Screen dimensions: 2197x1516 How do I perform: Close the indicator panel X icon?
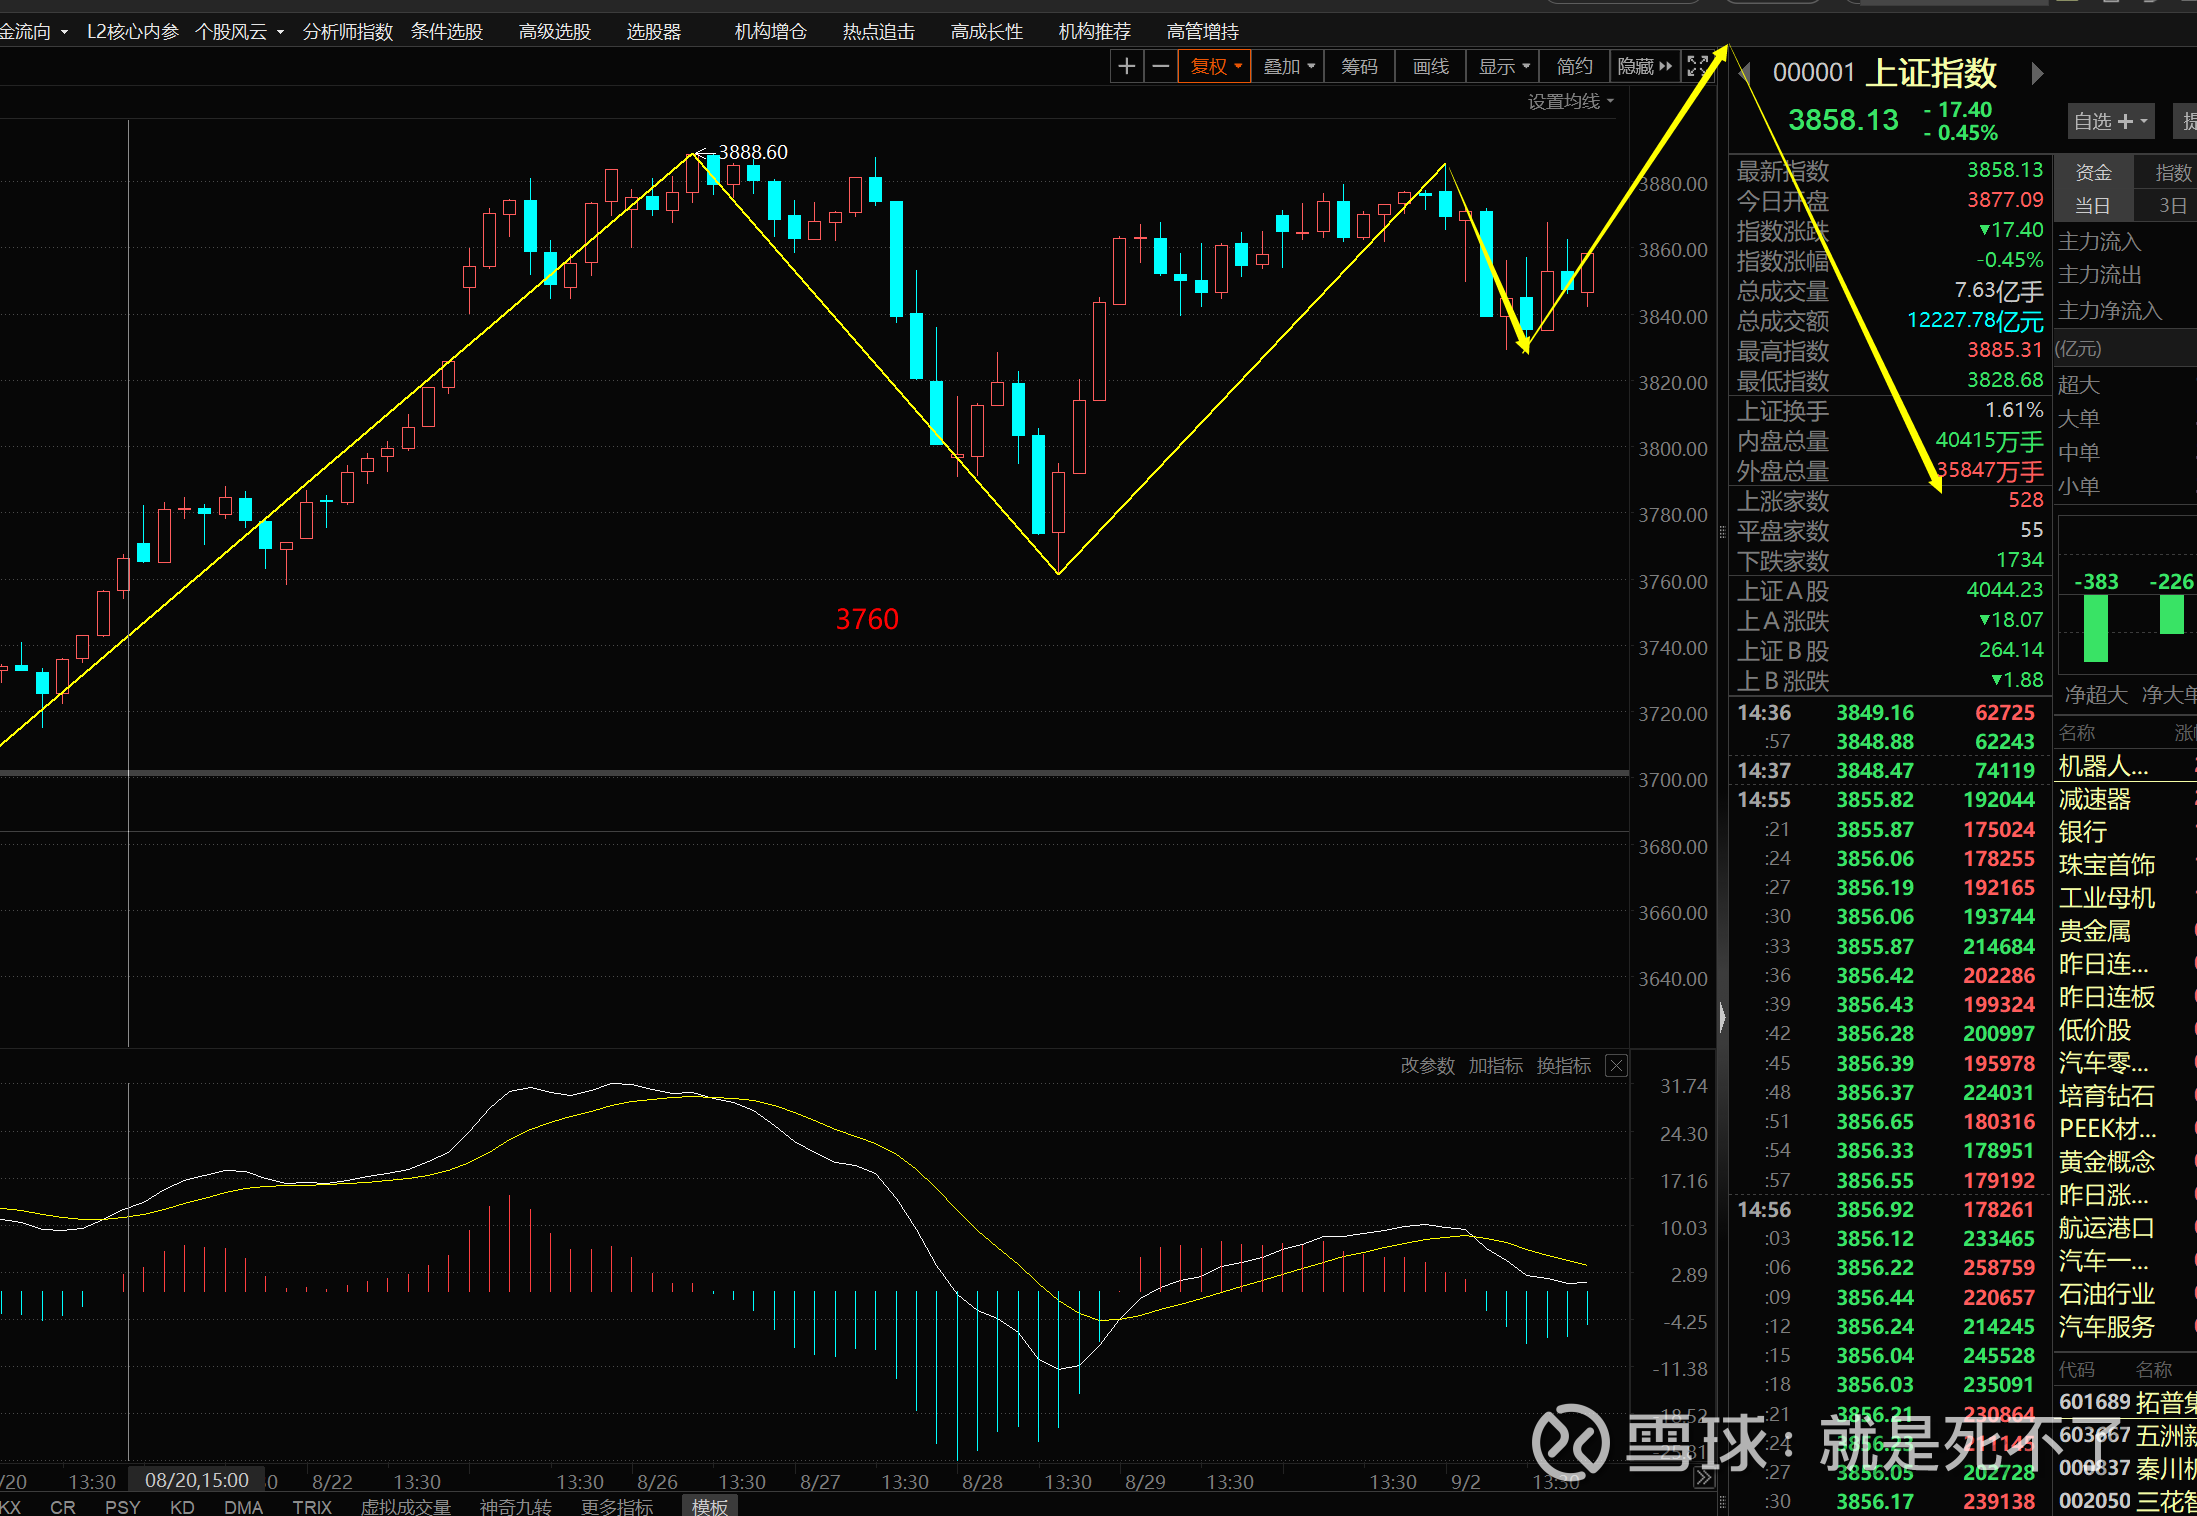tap(1616, 1065)
